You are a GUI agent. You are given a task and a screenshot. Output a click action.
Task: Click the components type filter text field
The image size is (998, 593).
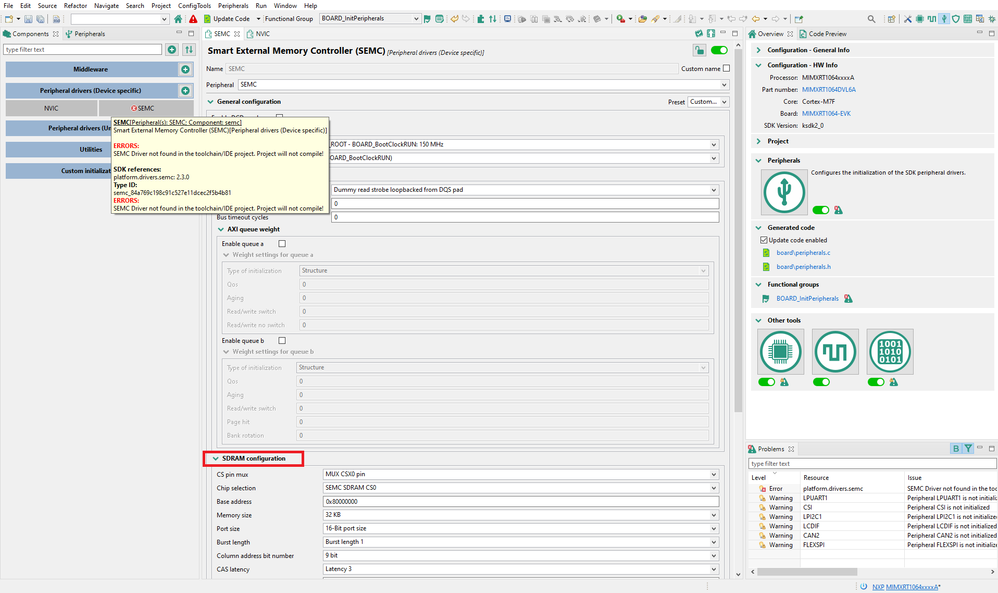point(83,50)
